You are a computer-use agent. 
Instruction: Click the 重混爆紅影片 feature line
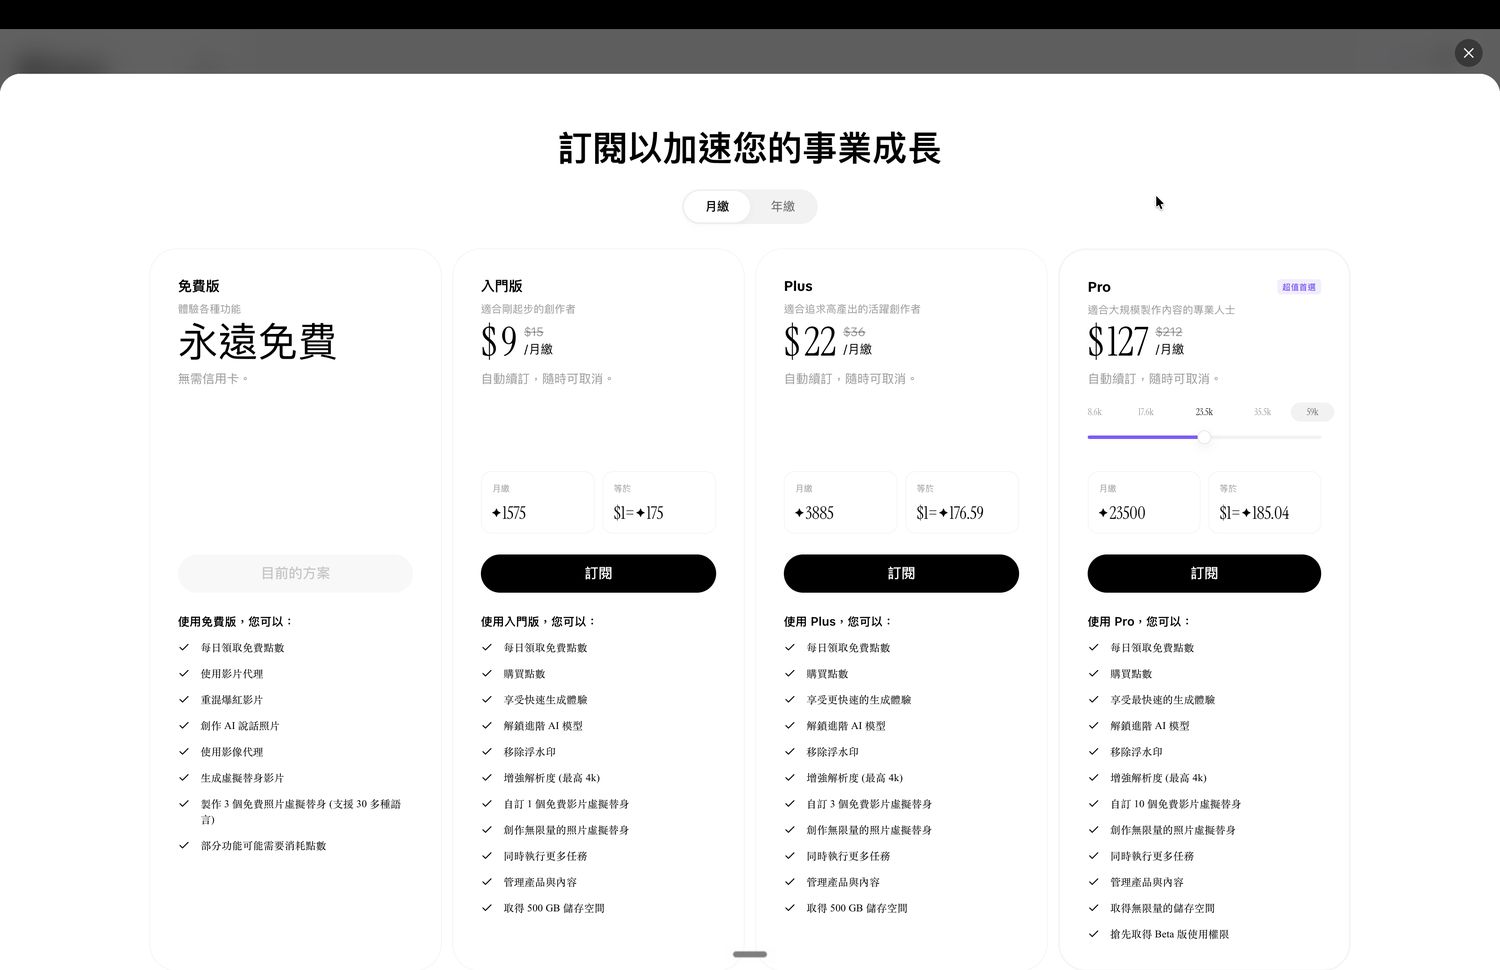(232, 700)
